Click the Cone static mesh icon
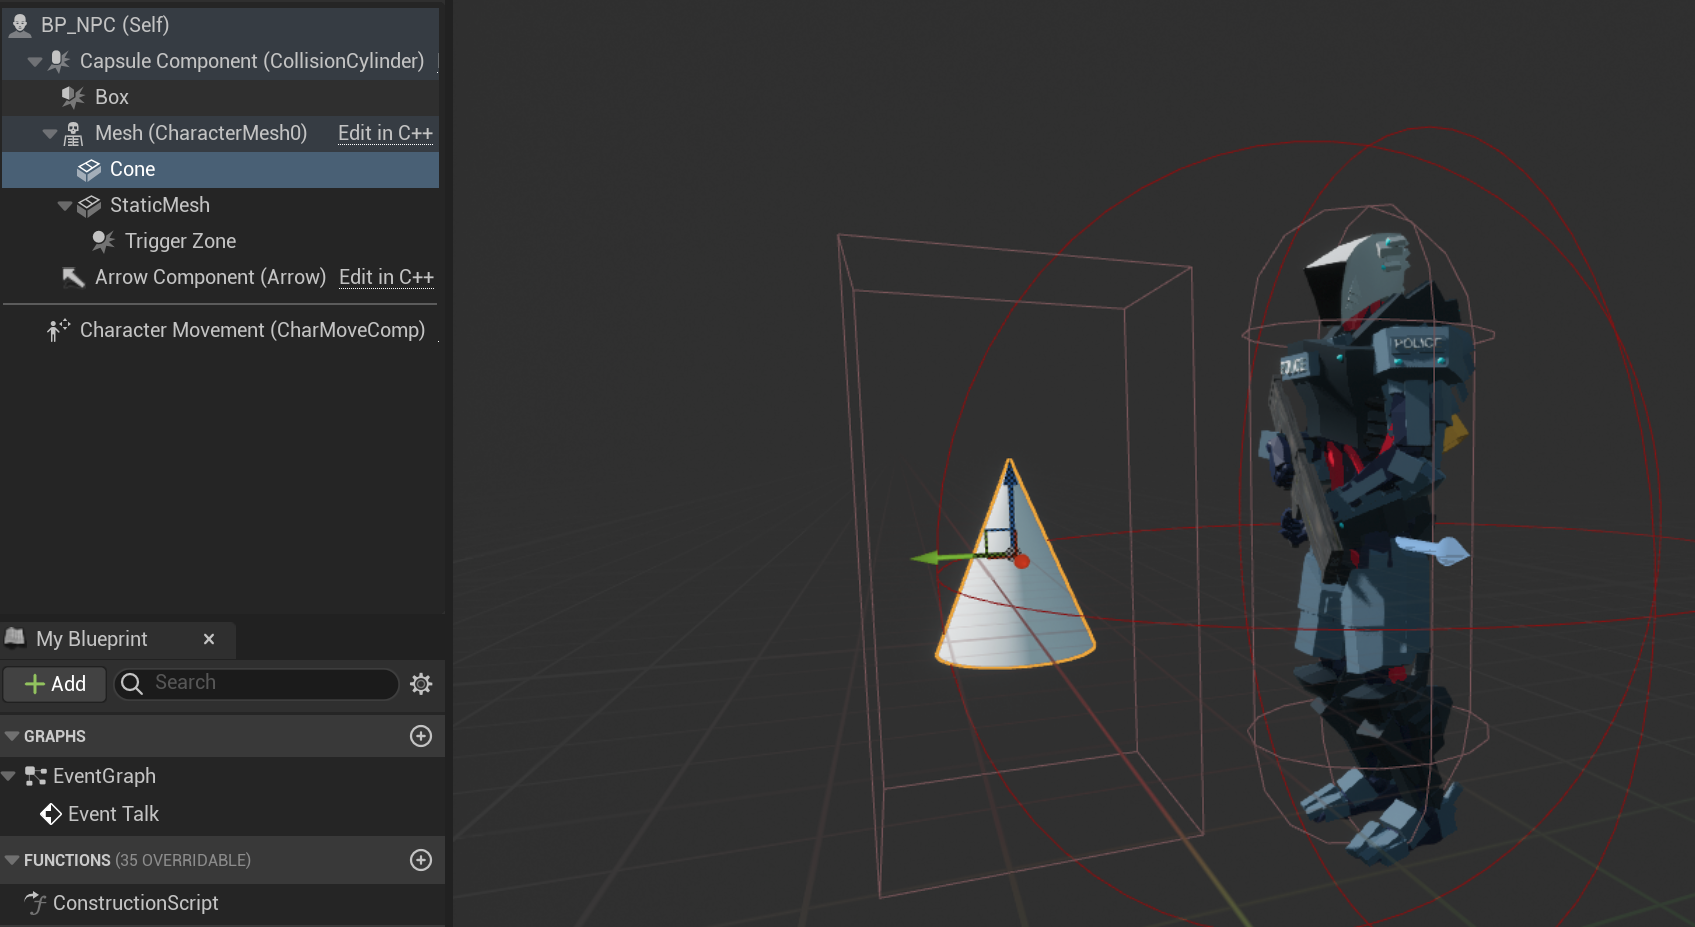 89,169
